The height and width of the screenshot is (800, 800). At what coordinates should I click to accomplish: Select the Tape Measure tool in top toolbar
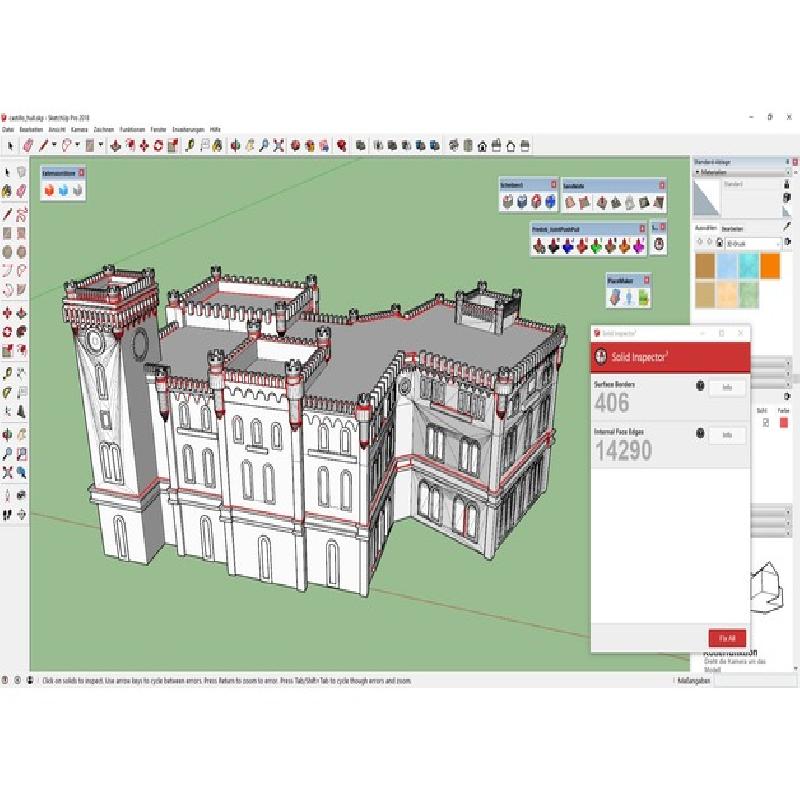[x=189, y=146]
